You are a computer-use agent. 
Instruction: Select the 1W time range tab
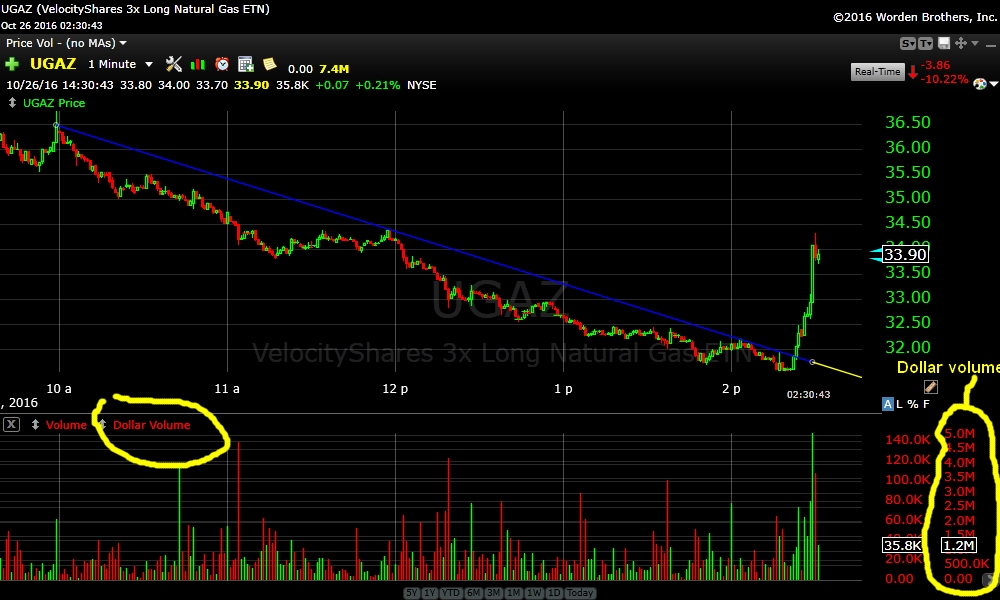534,593
